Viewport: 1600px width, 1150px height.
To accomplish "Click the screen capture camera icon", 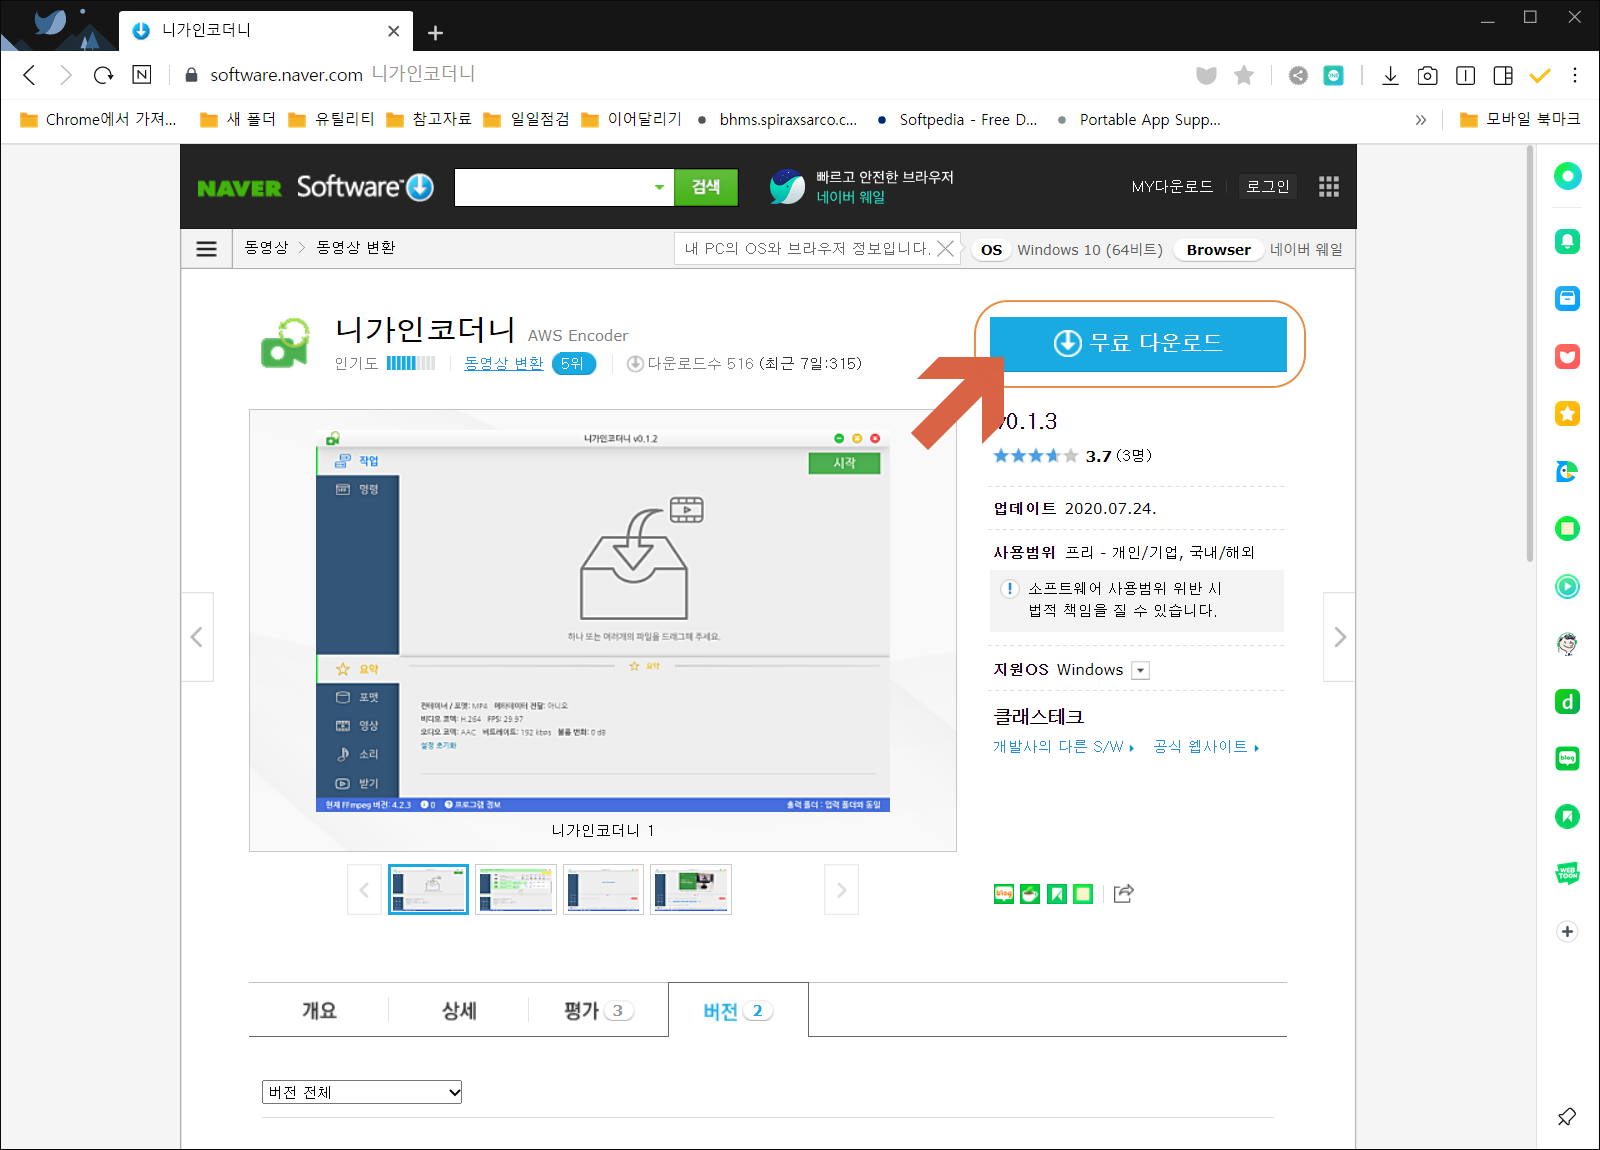I will (x=1428, y=75).
